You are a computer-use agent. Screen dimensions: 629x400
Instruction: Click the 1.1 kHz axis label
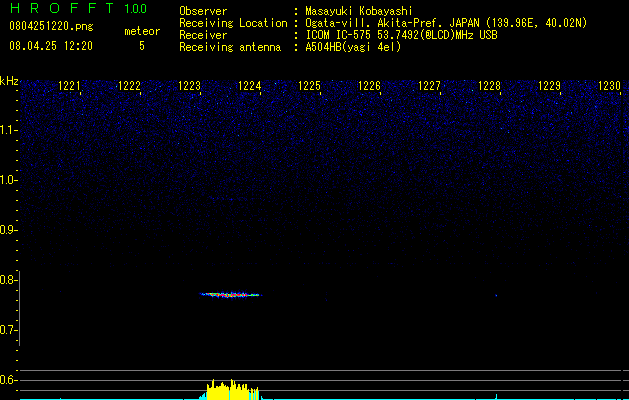[x=8, y=130]
